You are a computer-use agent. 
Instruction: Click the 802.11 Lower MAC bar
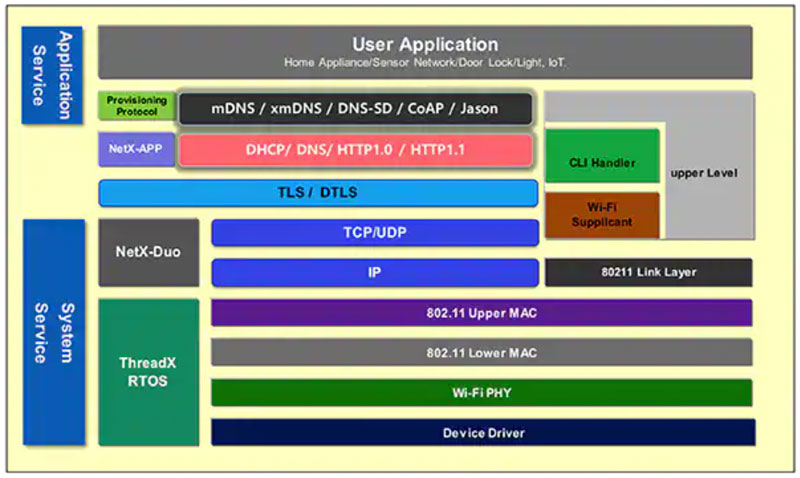(482, 353)
